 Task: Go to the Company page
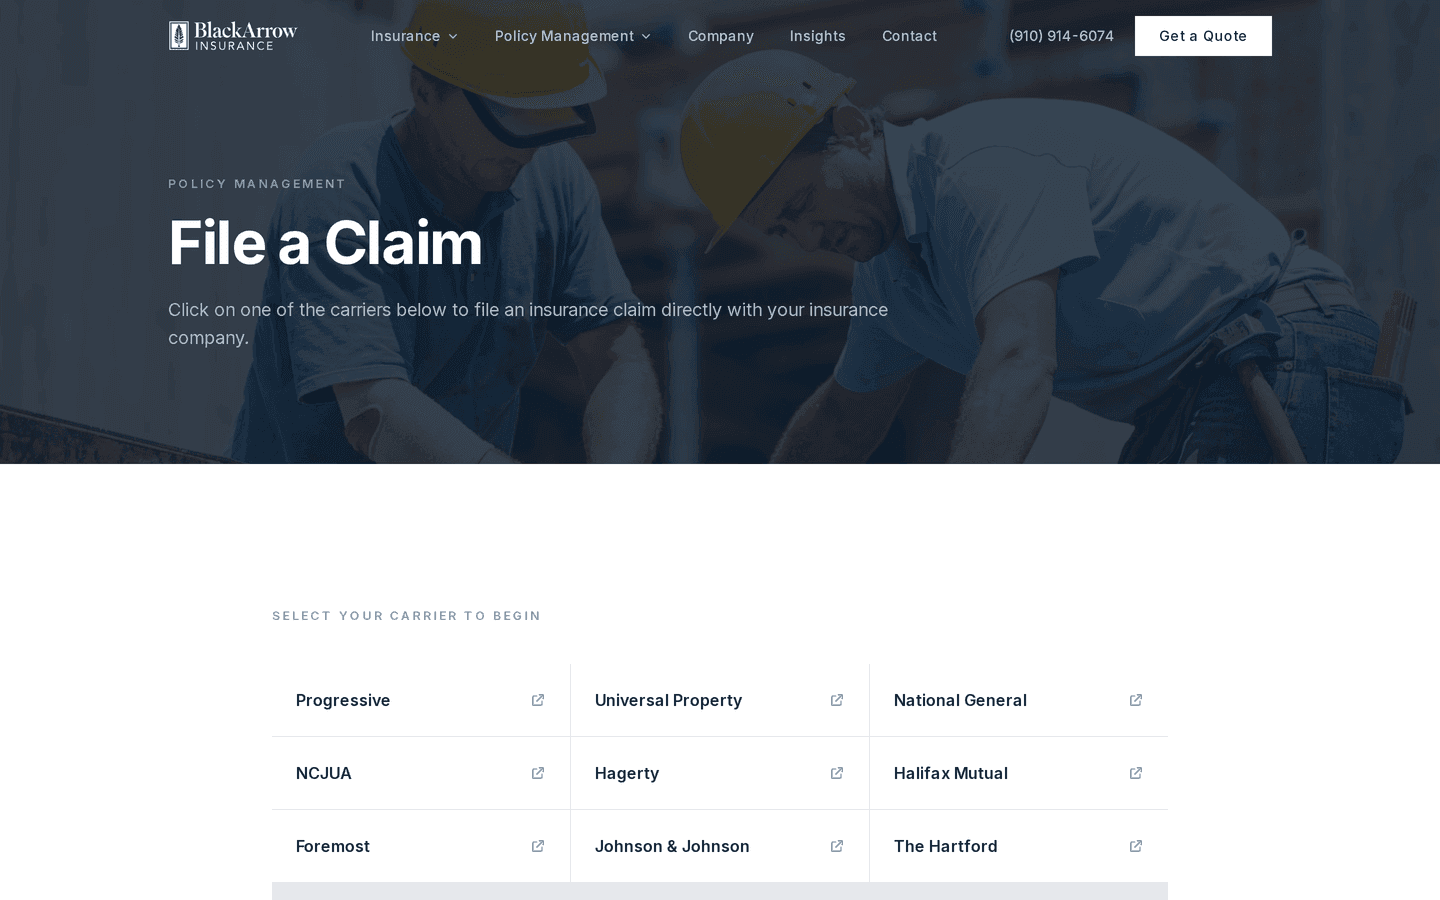pyautogui.click(x=721, y=36)
